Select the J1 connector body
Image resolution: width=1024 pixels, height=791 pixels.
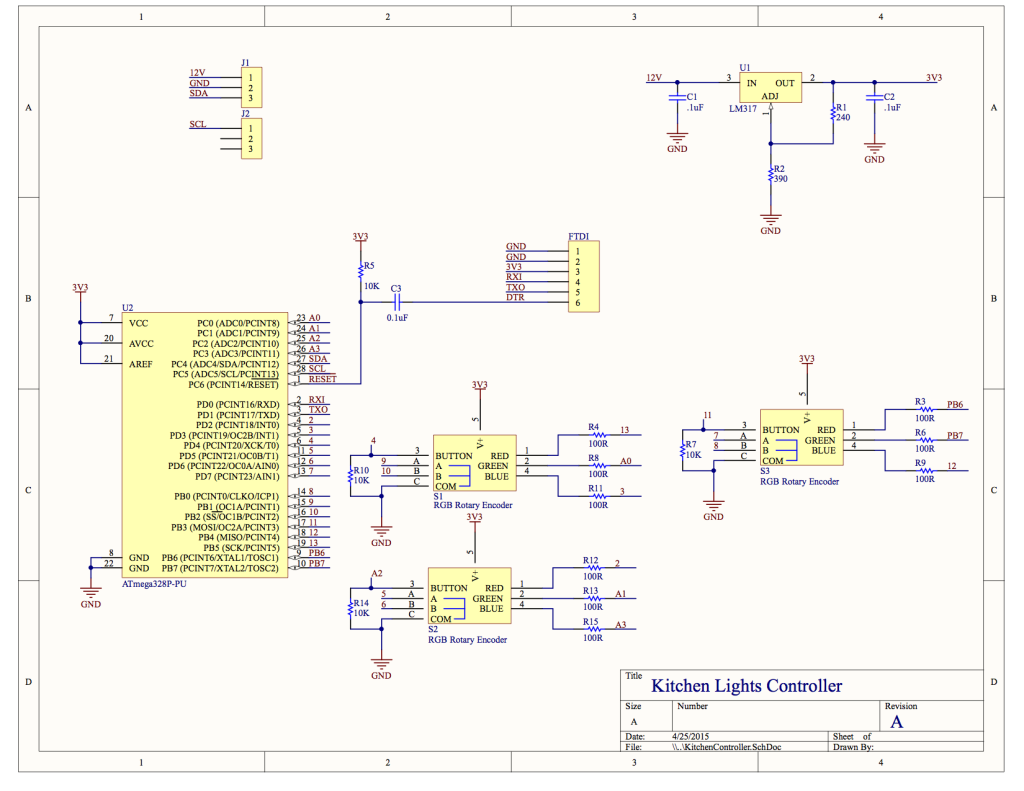coord(251,87)
